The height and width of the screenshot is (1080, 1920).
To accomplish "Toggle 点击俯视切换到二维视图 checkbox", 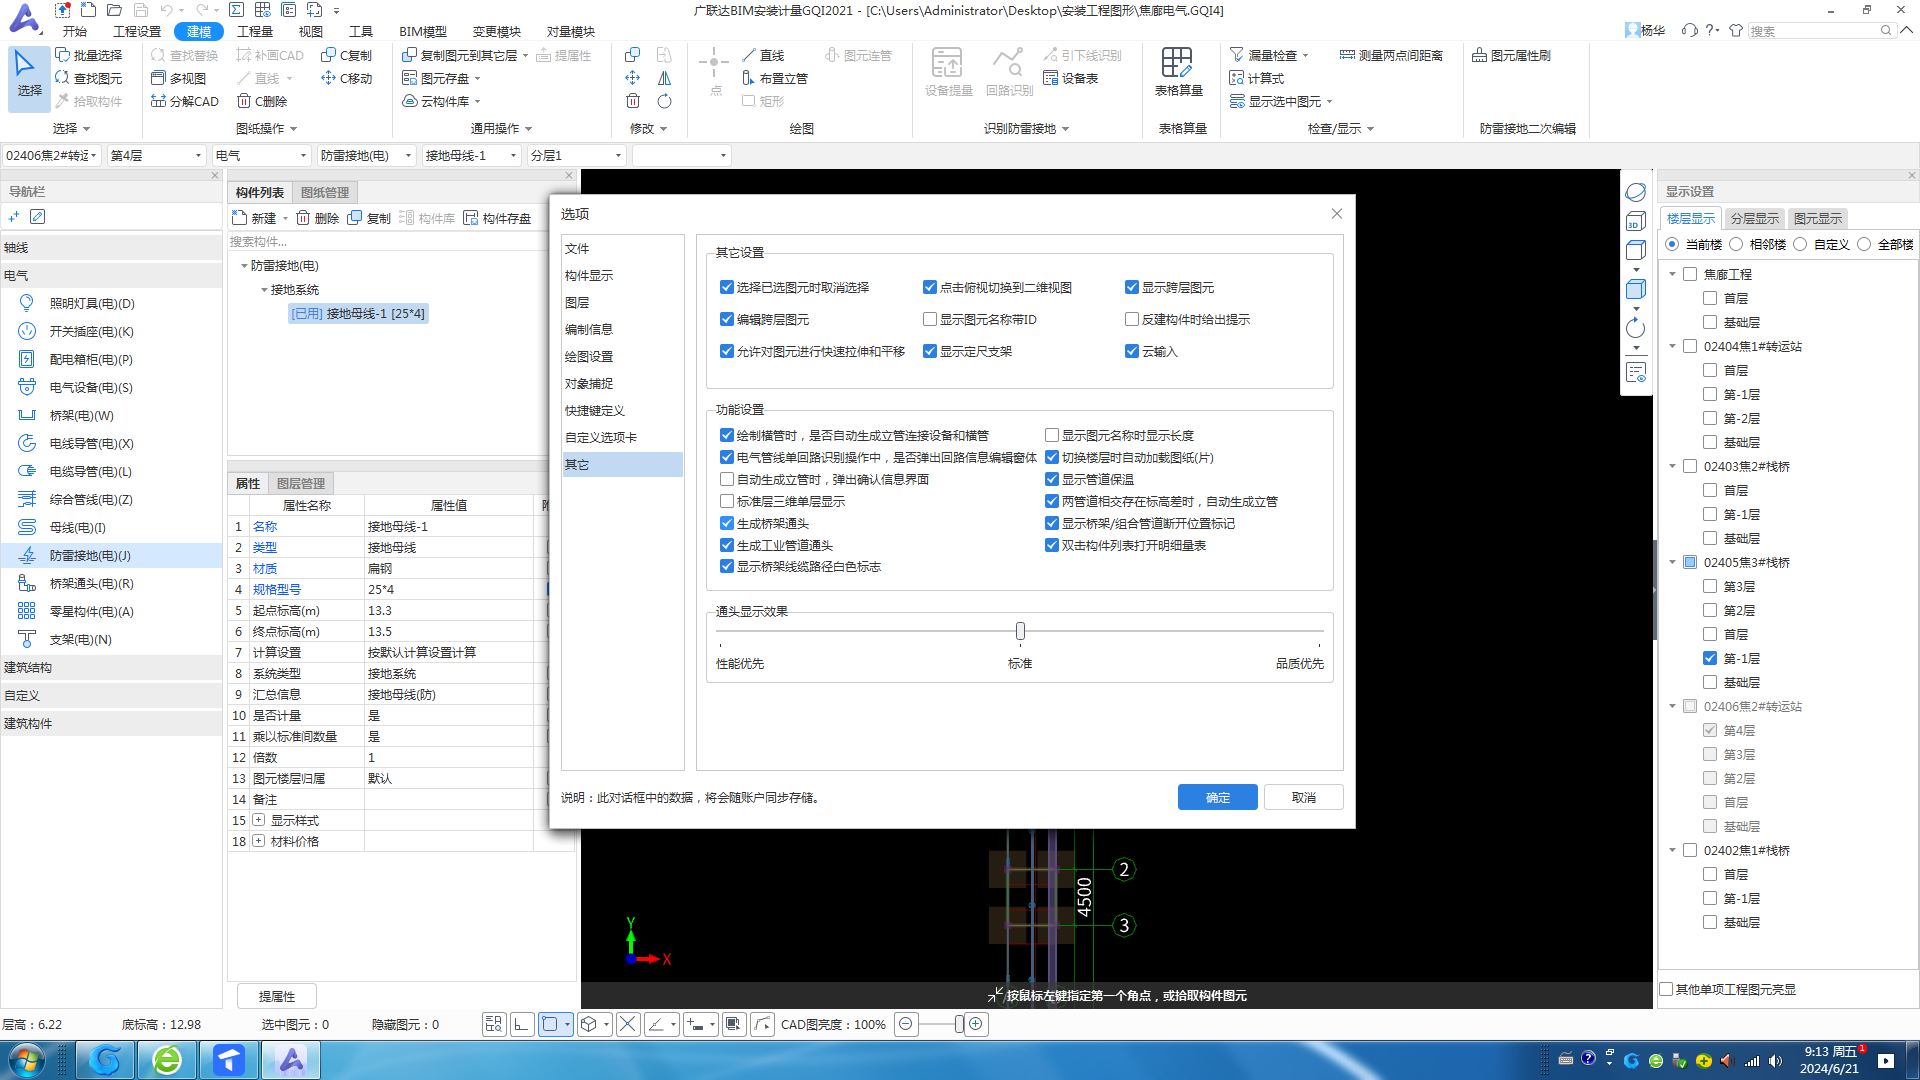I will coord(930,287).
